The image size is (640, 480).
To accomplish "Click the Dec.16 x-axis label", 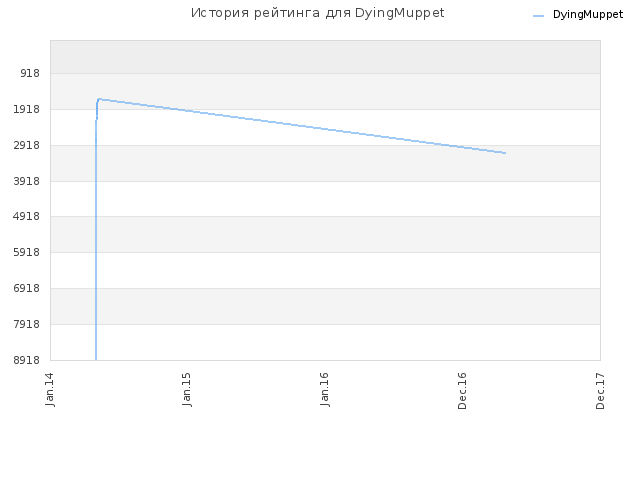I will click(462, 391).
